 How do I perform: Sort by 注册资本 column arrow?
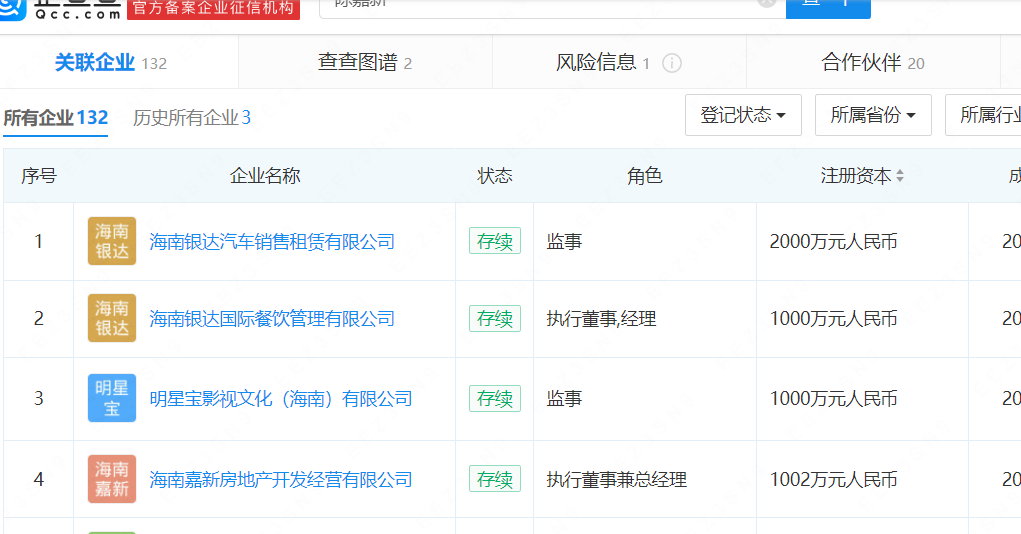900,176
